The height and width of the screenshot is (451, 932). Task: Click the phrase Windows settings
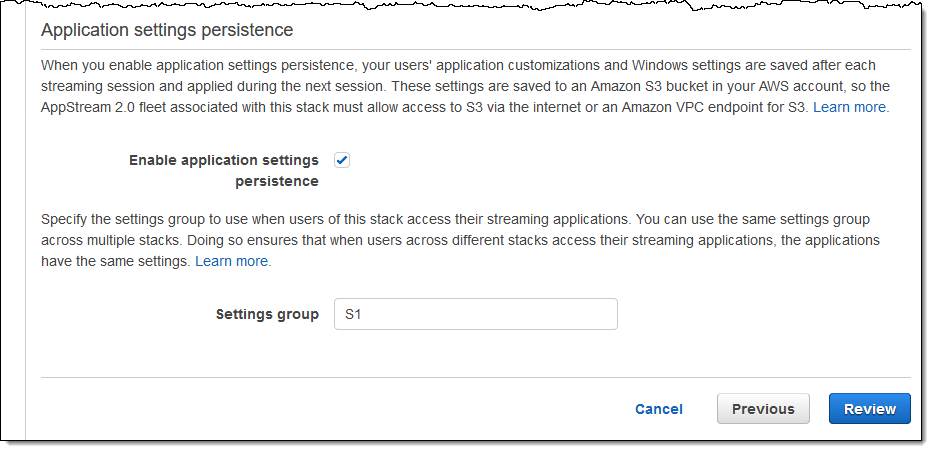[x=658, y=66]
